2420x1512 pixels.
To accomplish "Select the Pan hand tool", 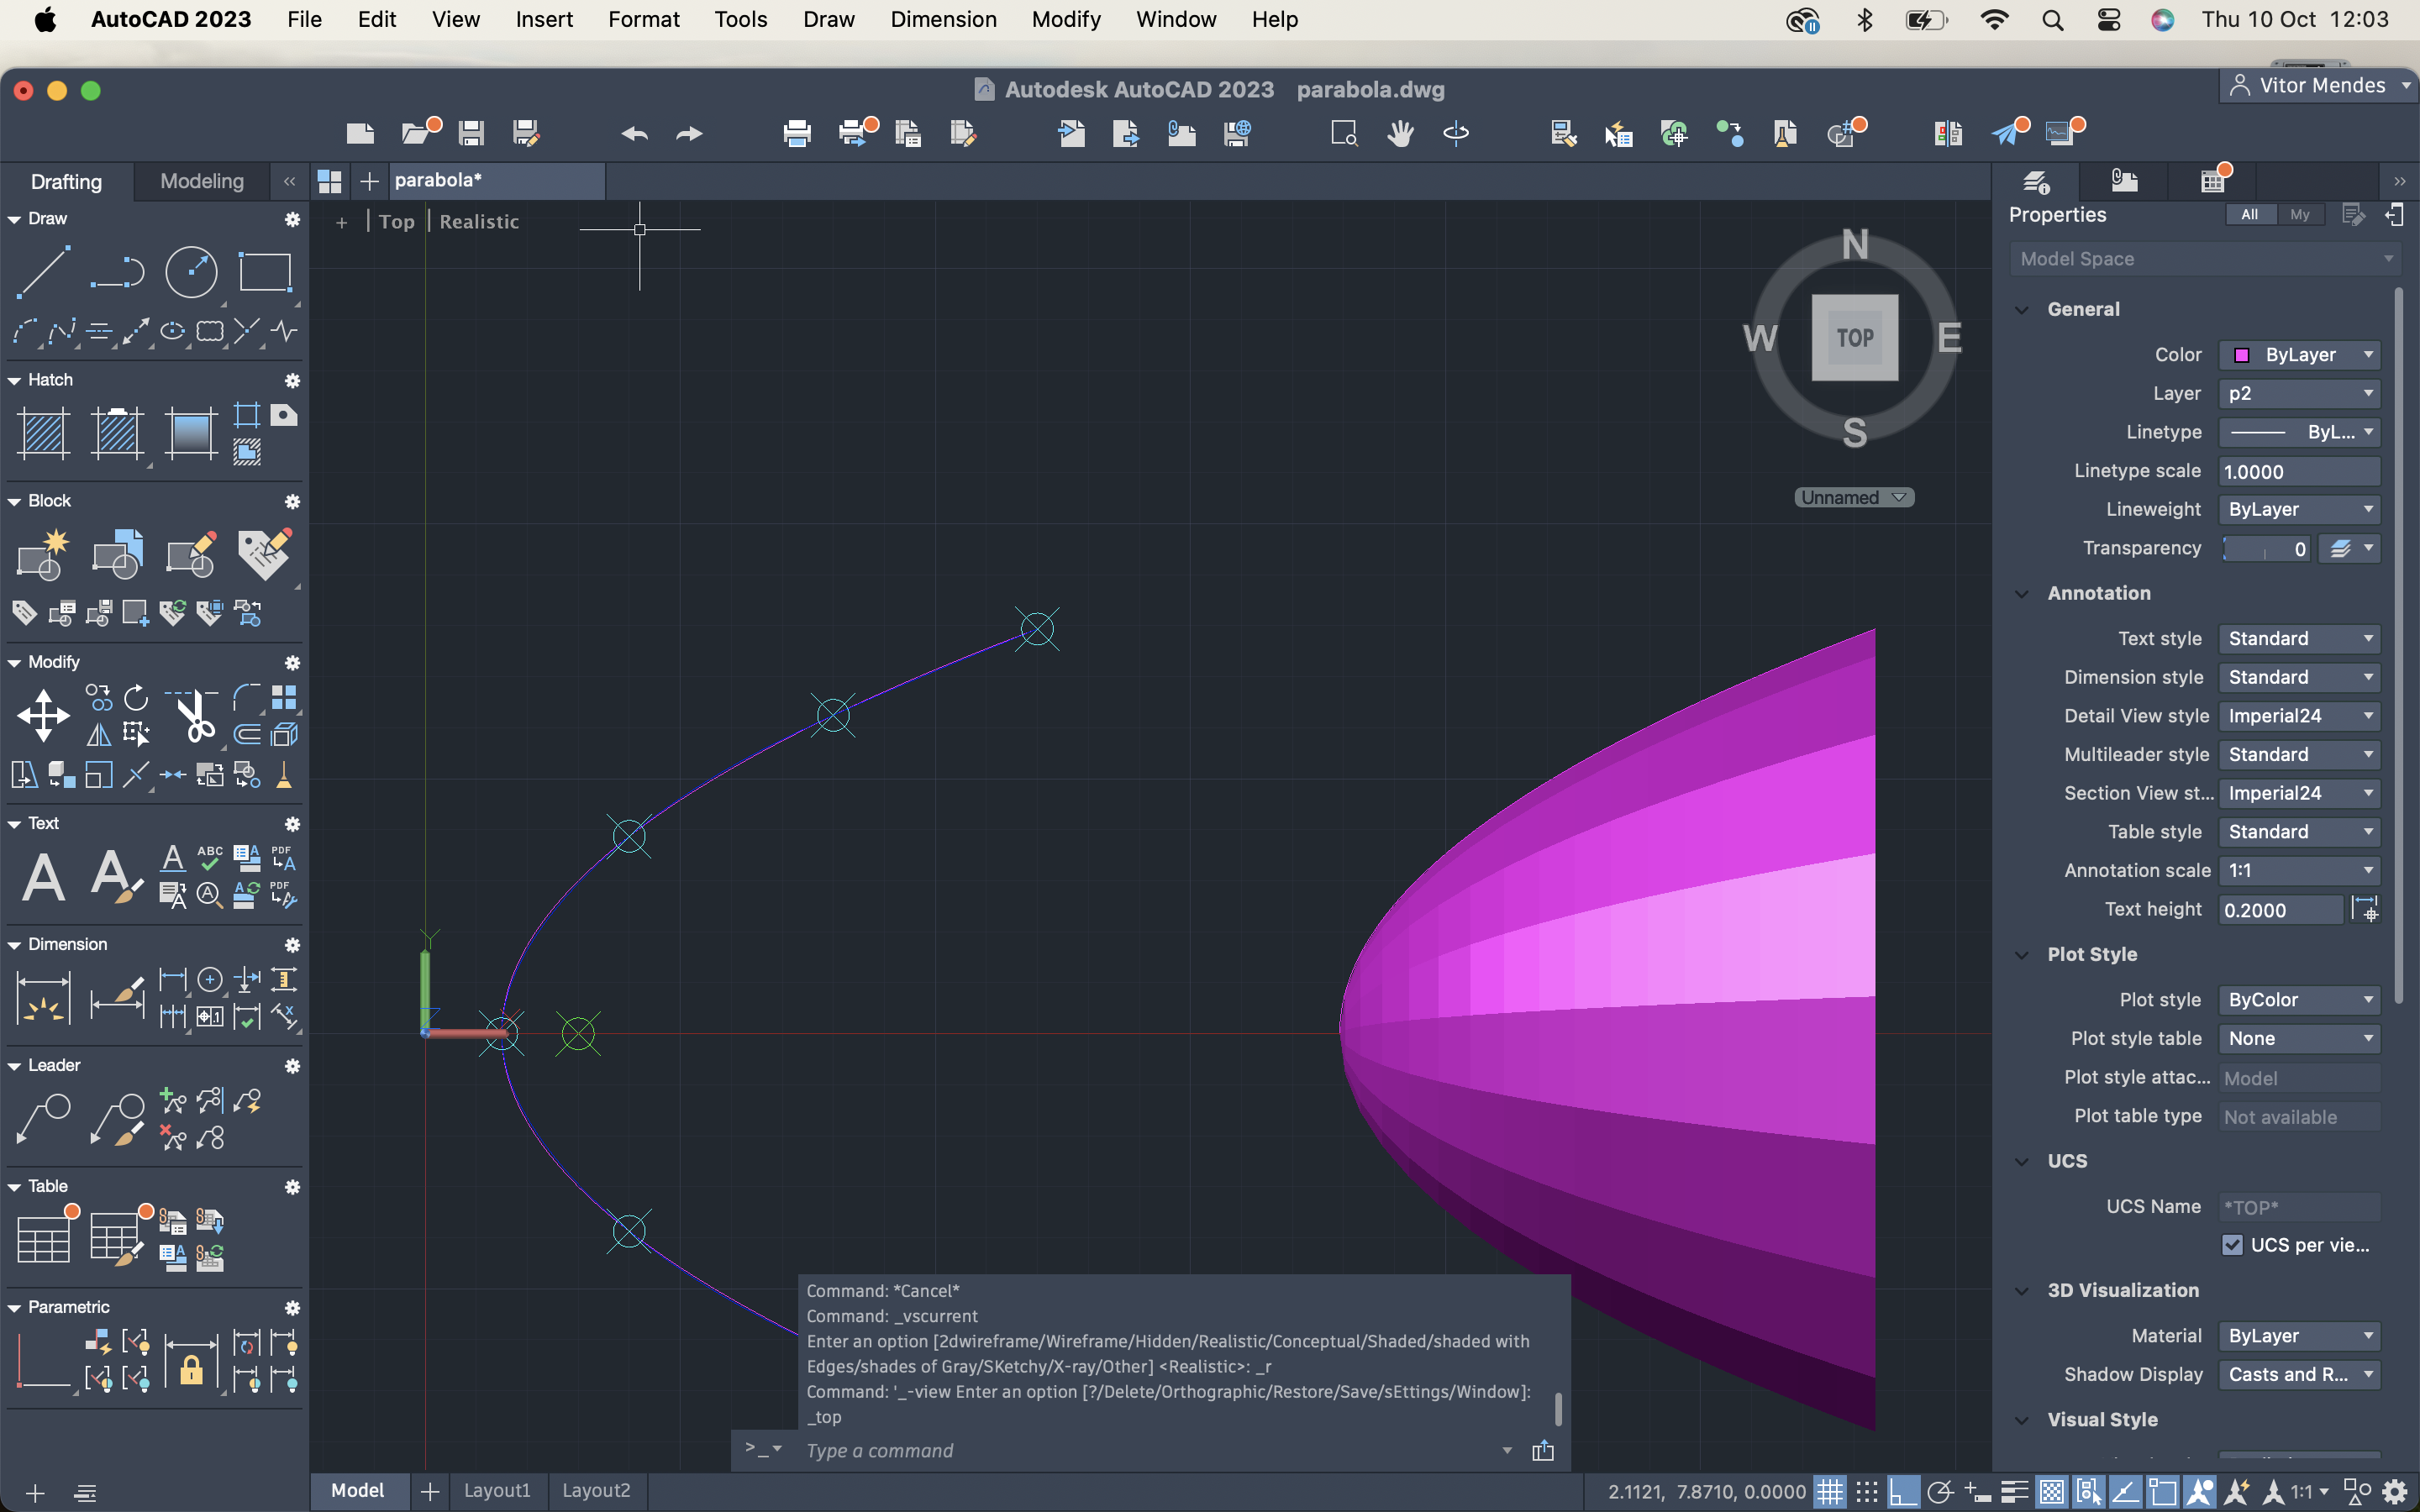I will [x=1400, y=133].
